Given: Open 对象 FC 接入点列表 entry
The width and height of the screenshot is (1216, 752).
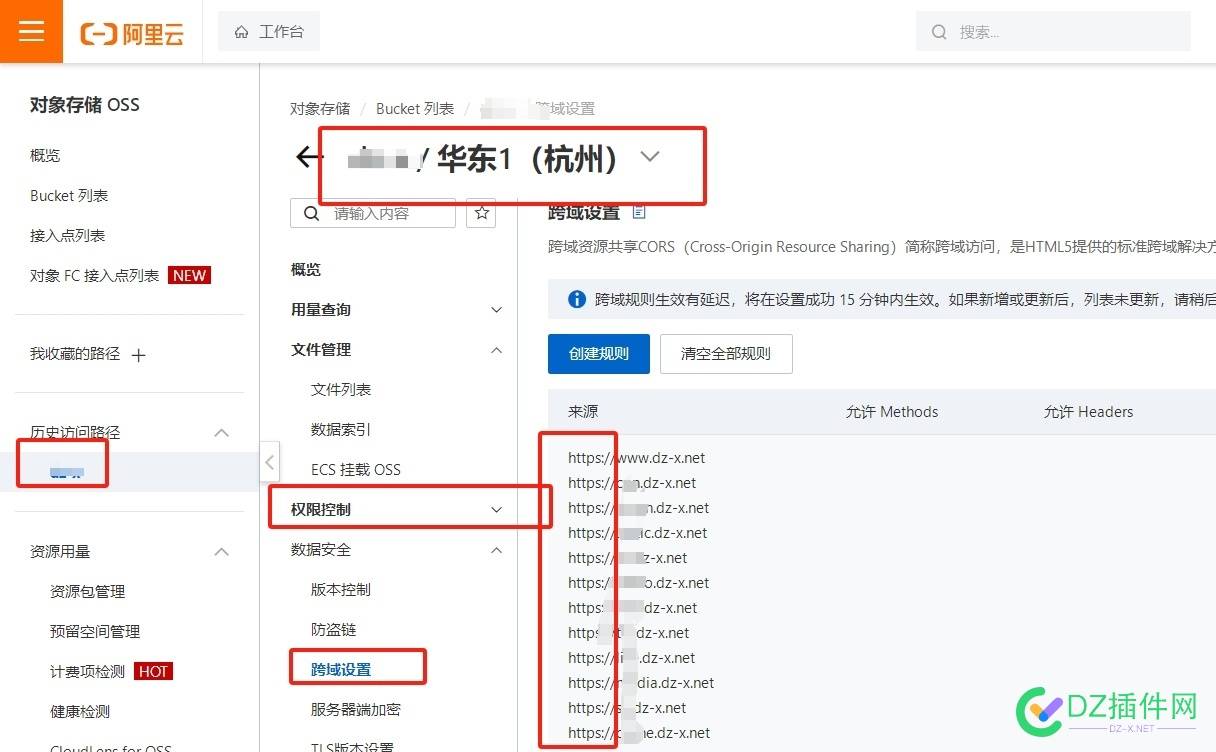Looking at the screenshot, I should point(94,275).
